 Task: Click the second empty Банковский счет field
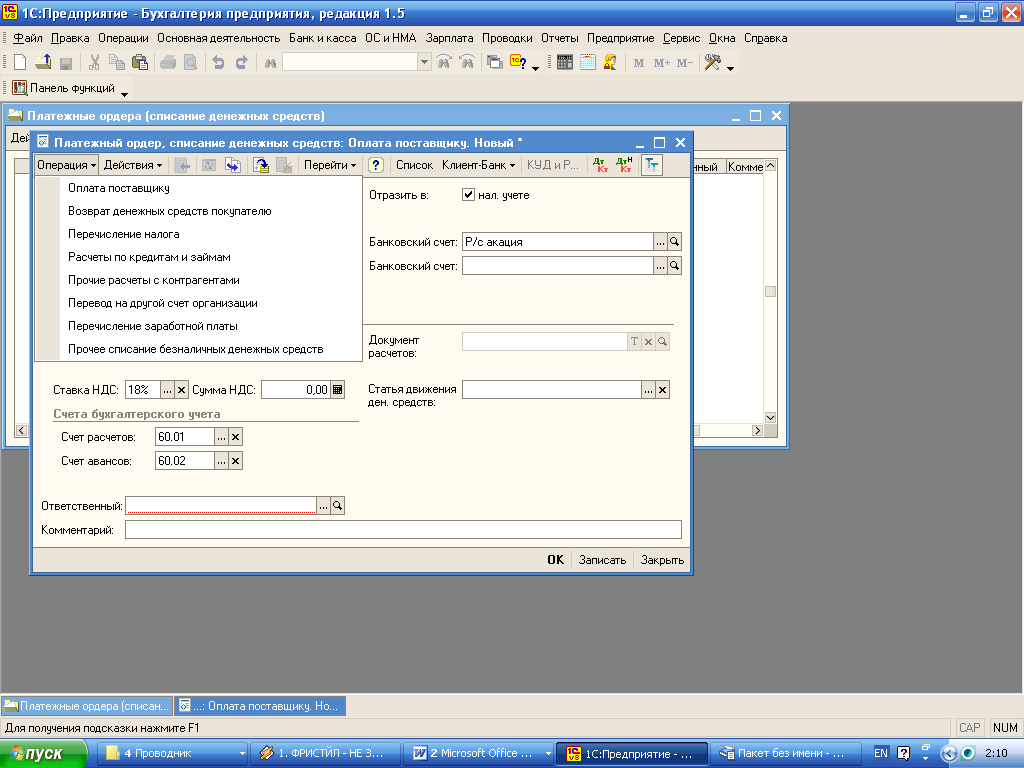(x=558, y=266)
